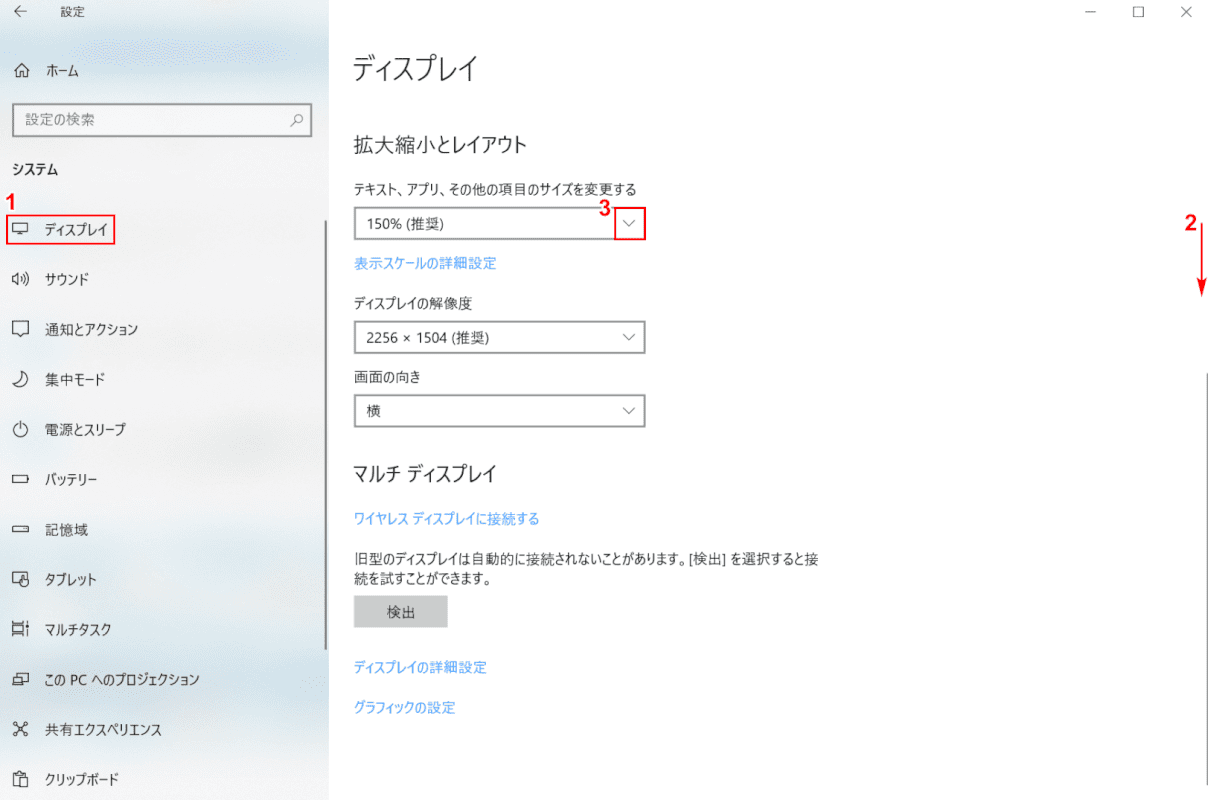Viewport: 1208px width, 800px height.
Task: Click the サウンド speaker icon
Action: (21, 280)
